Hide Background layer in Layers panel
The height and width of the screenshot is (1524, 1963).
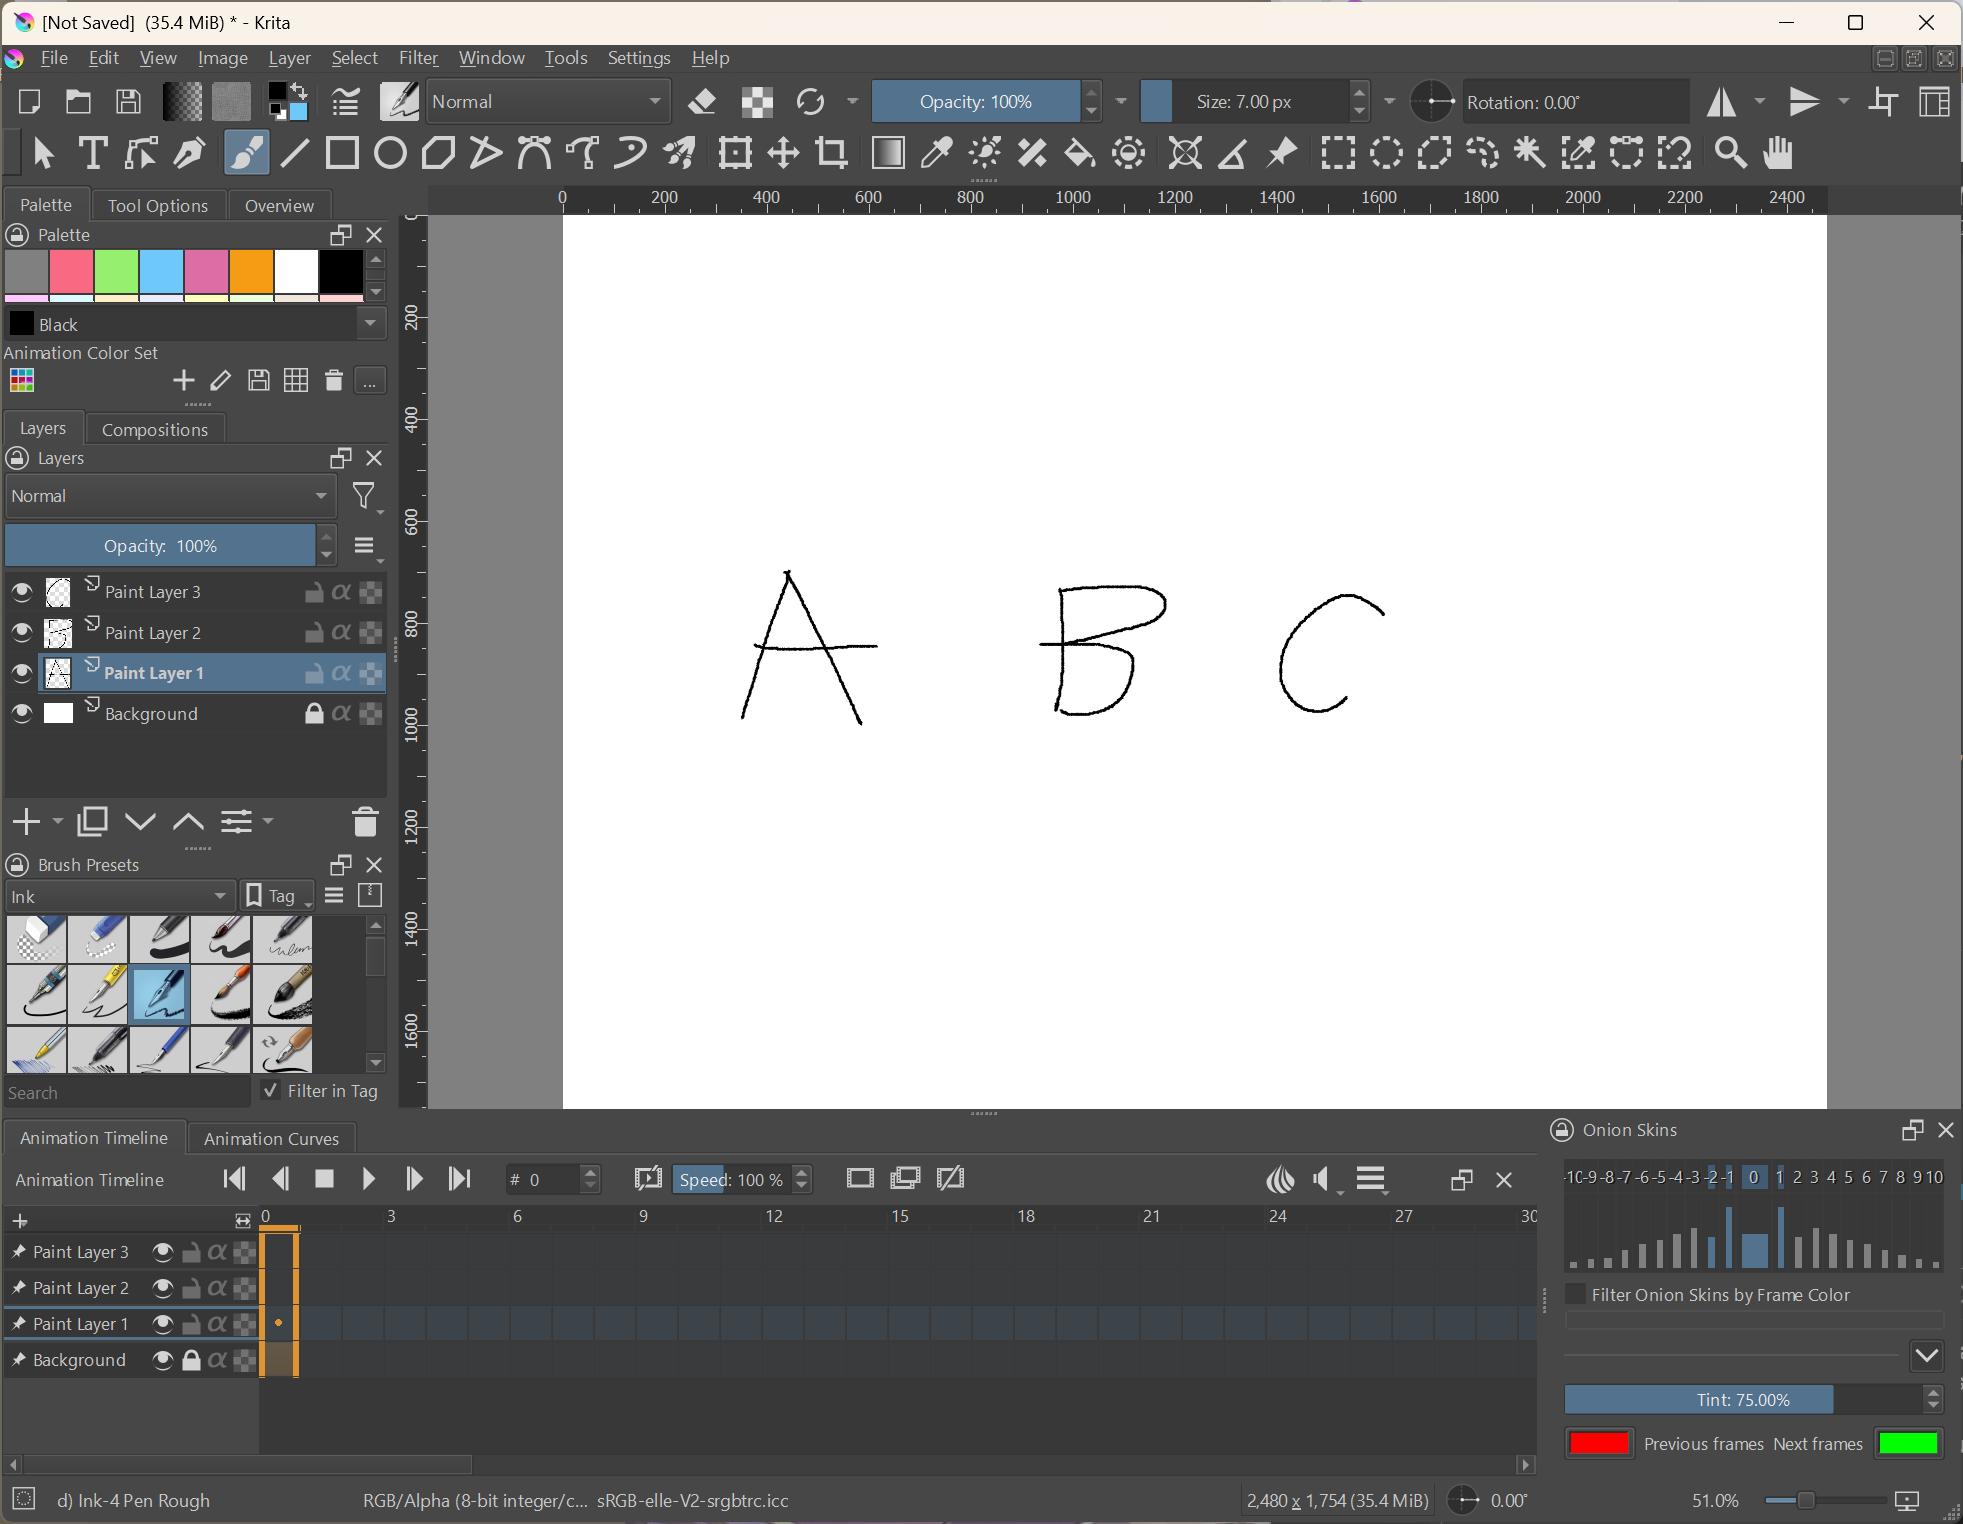click(x=21, y=714)
